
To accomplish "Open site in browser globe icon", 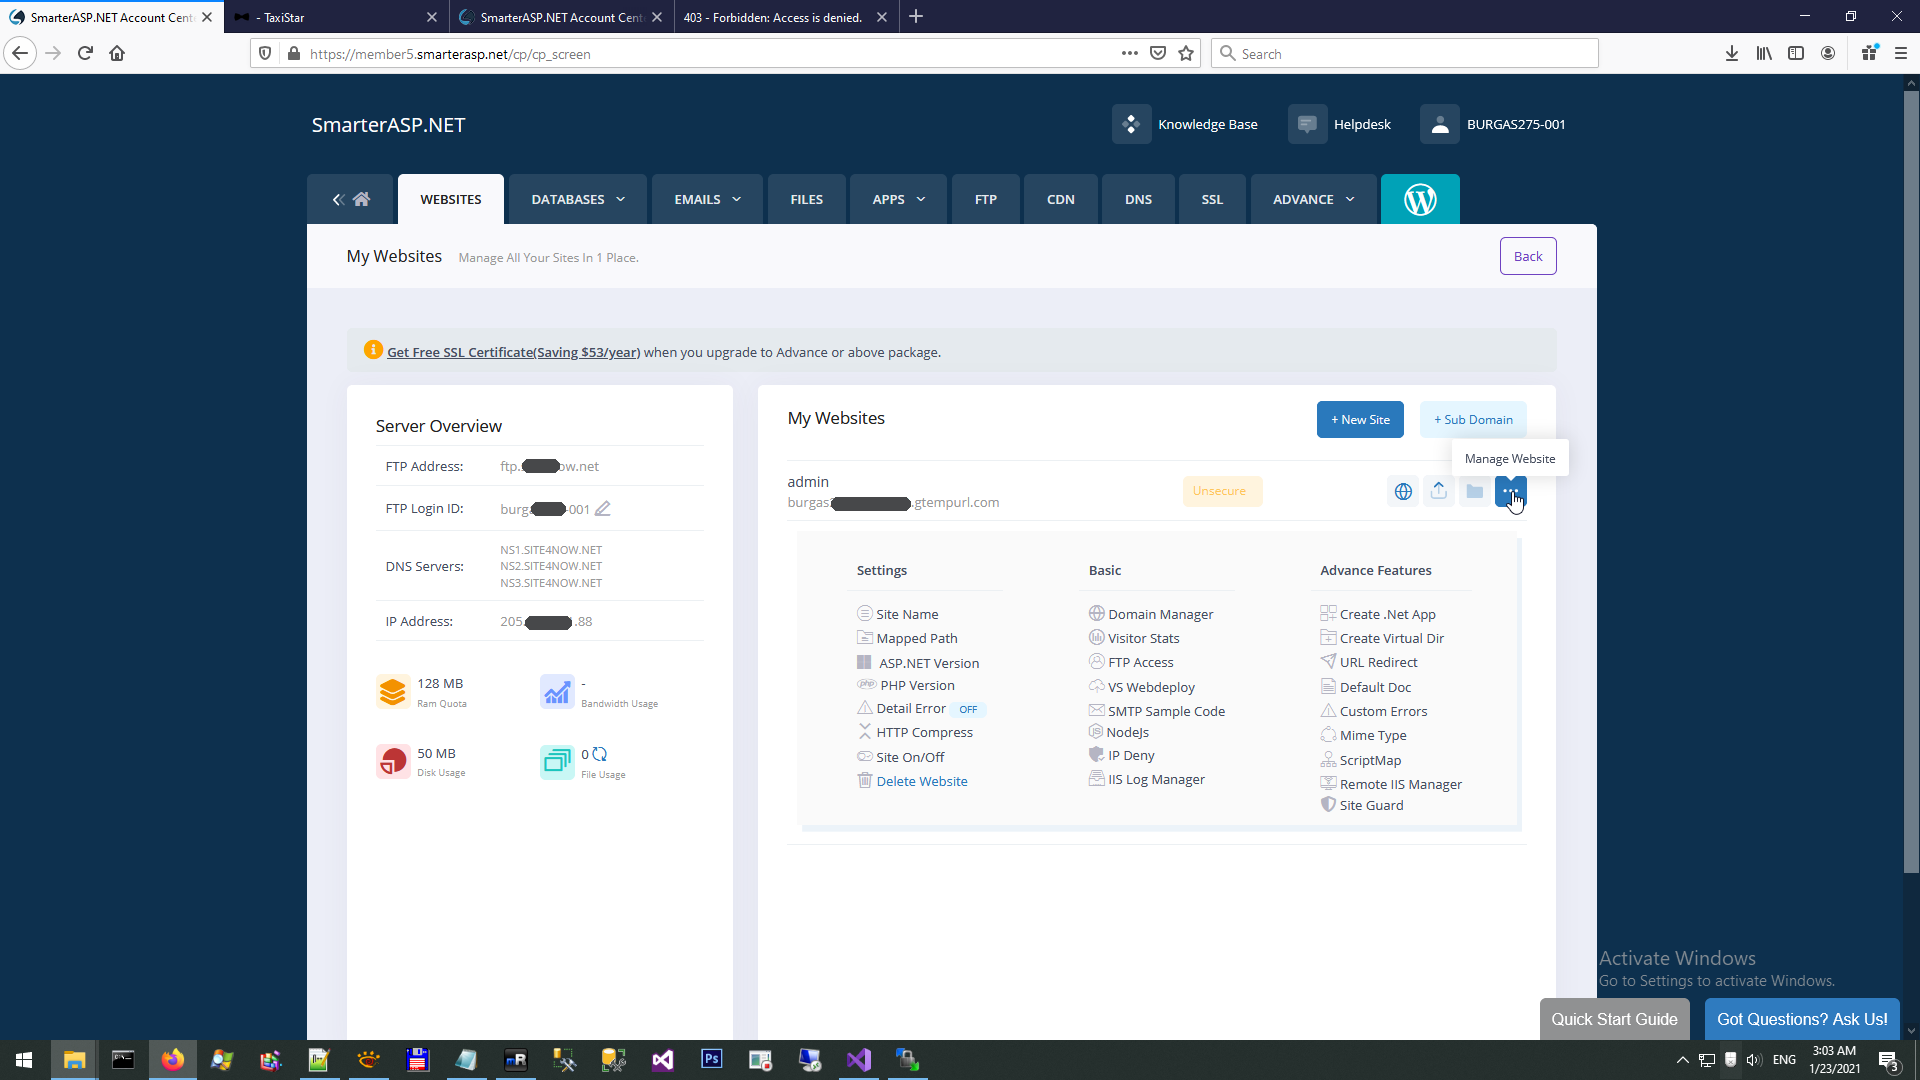I will [1403, 491].
